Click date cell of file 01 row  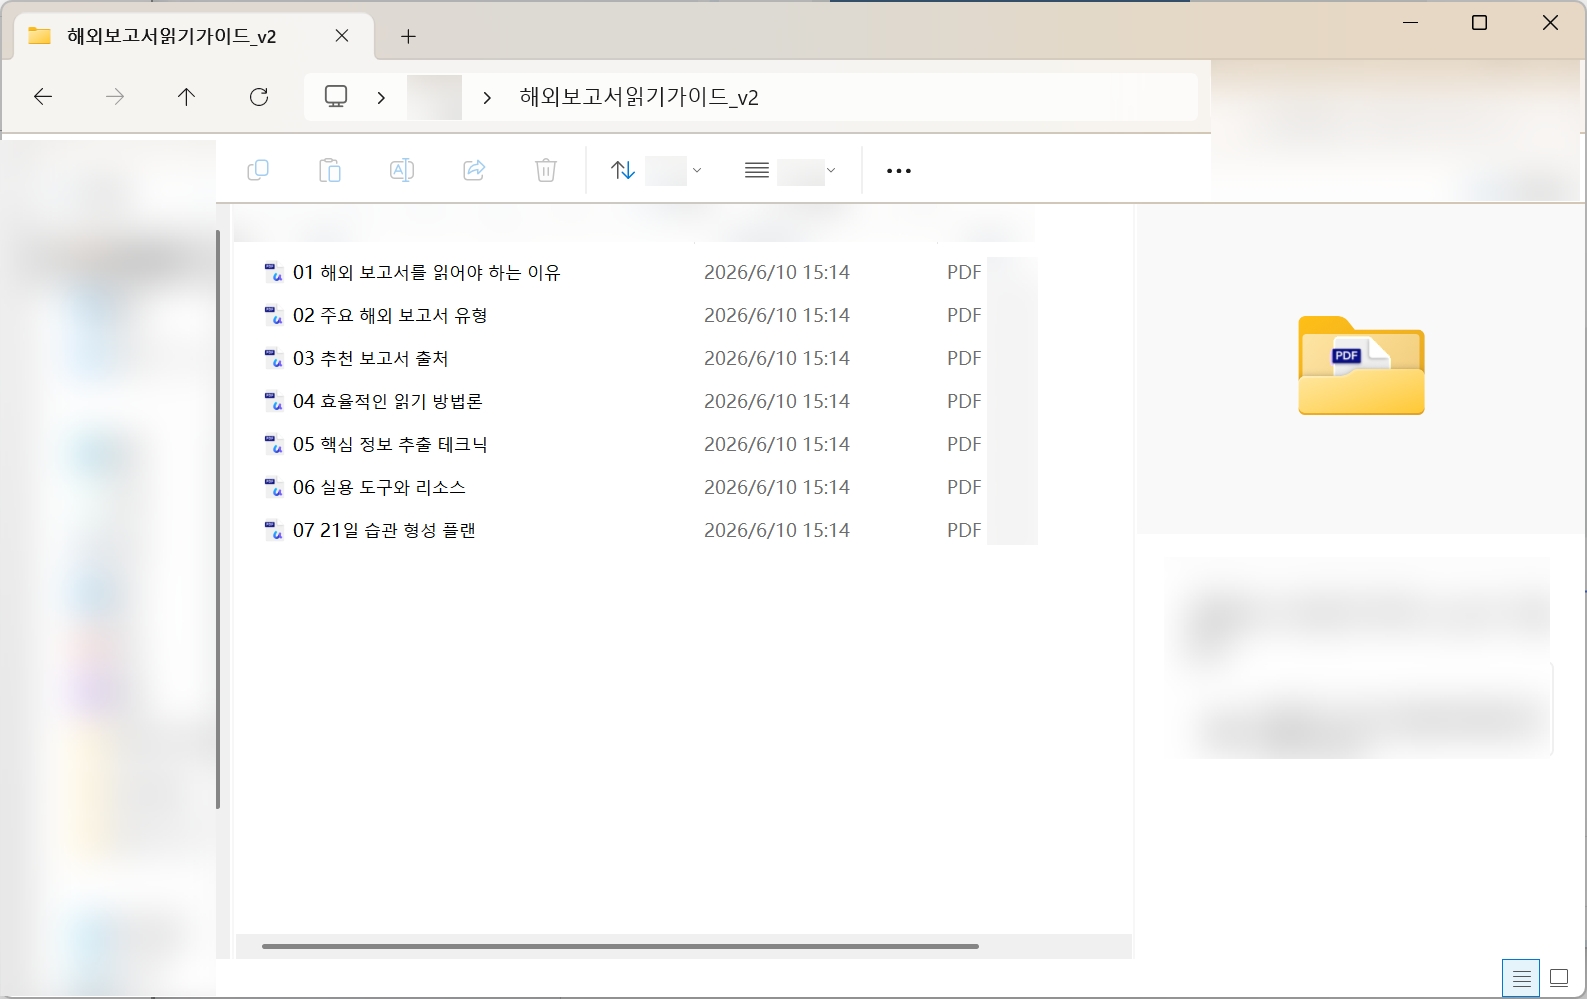pos(777,272)
